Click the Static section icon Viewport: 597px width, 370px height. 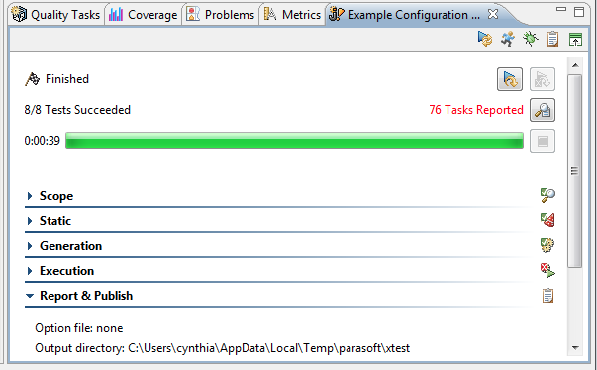[x=548, y=220]
